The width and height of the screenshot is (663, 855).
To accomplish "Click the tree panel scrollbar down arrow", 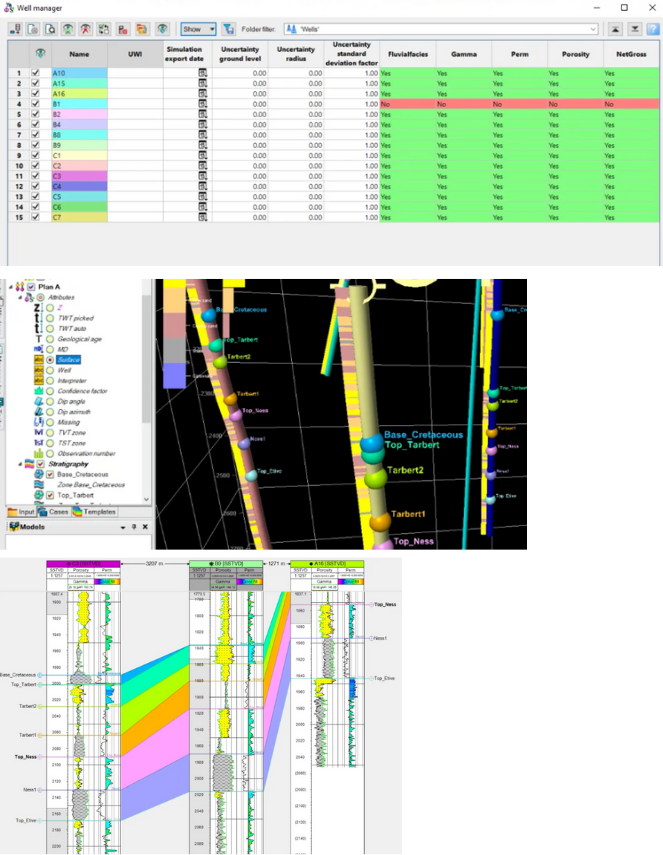I will coord(146,499).
